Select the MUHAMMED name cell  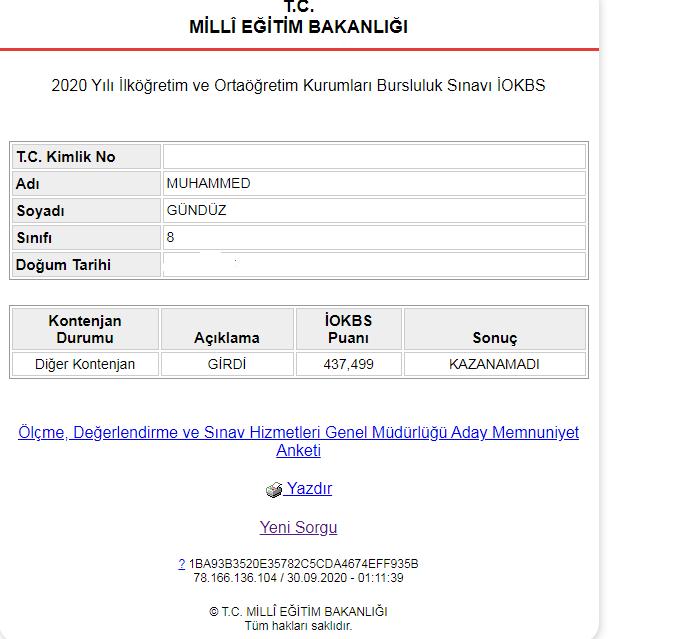pyautogui.click(x=374, y=184)
